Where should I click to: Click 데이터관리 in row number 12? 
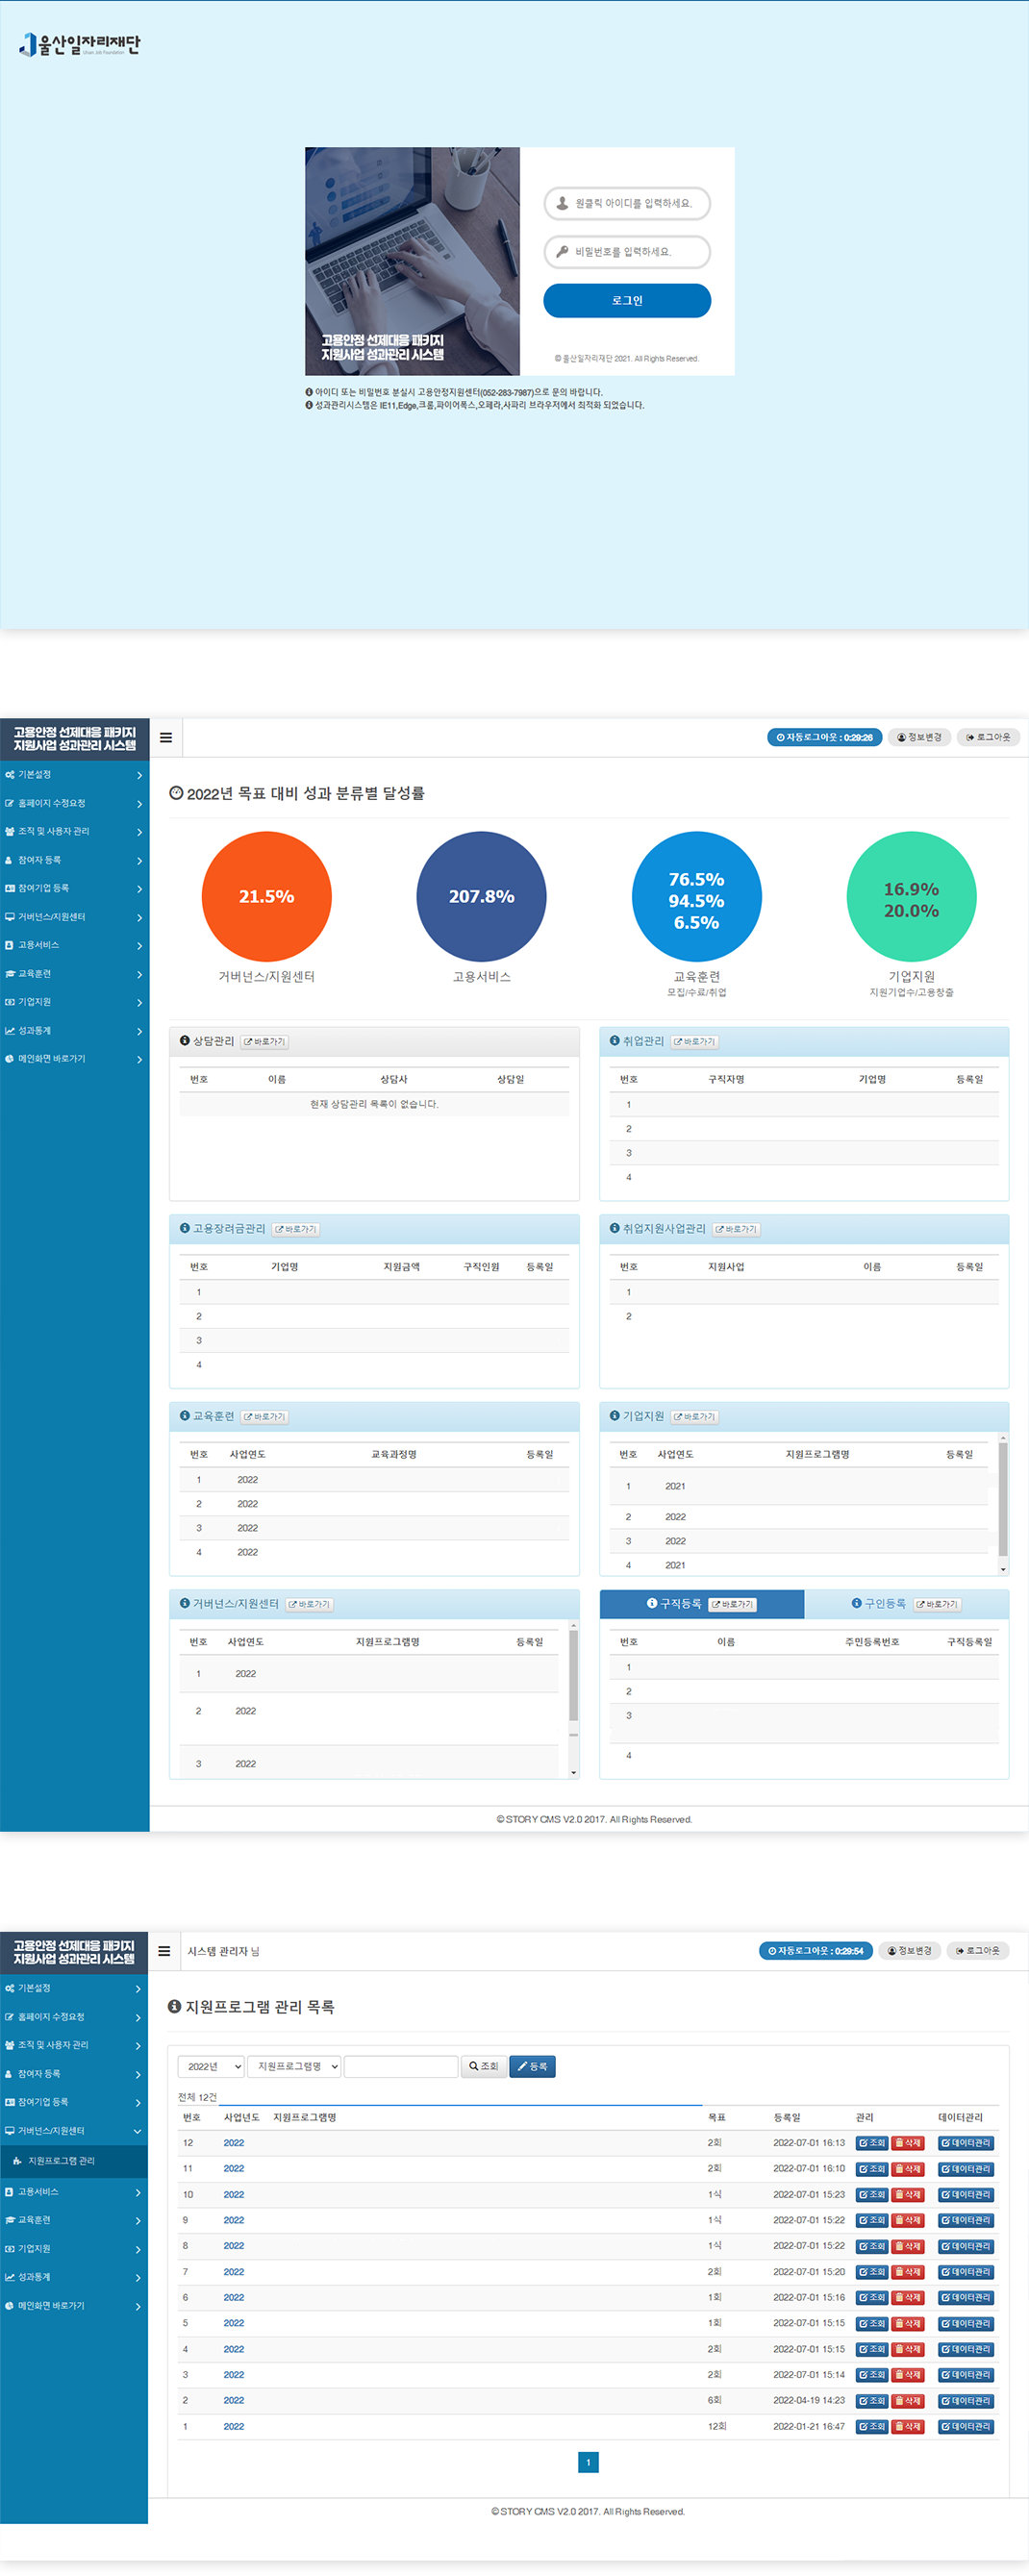(966, 2143)
